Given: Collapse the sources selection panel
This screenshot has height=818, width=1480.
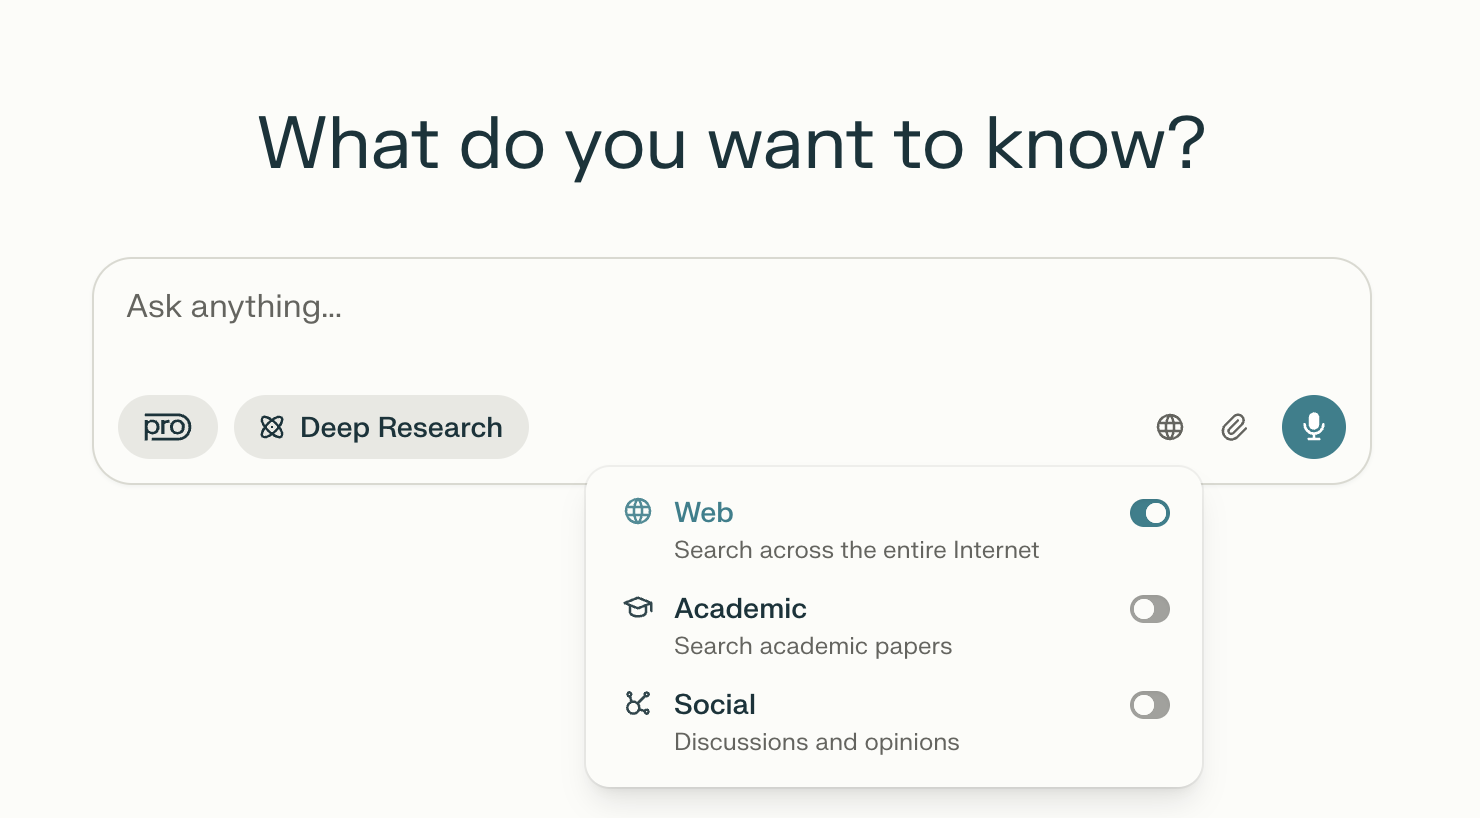Looking at the screenshot, I should click(x=1169, y=427).
